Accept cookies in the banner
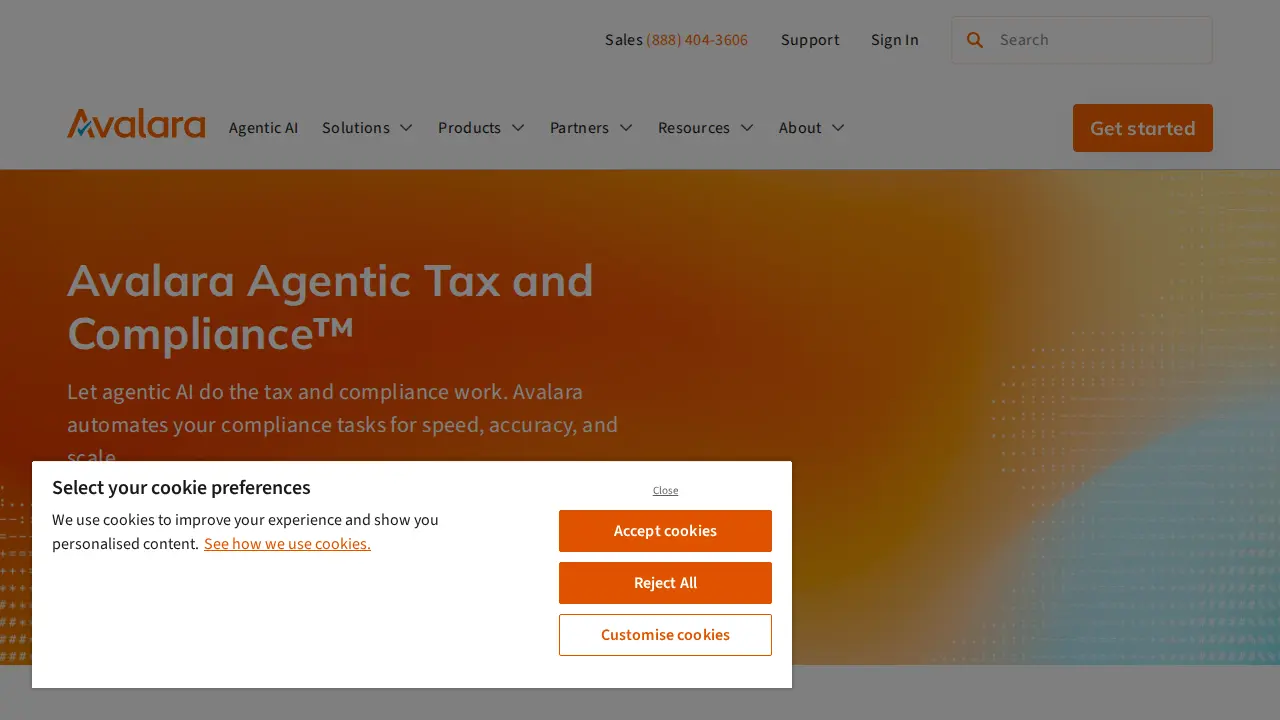1280x720 pixels. click(665, 531)
